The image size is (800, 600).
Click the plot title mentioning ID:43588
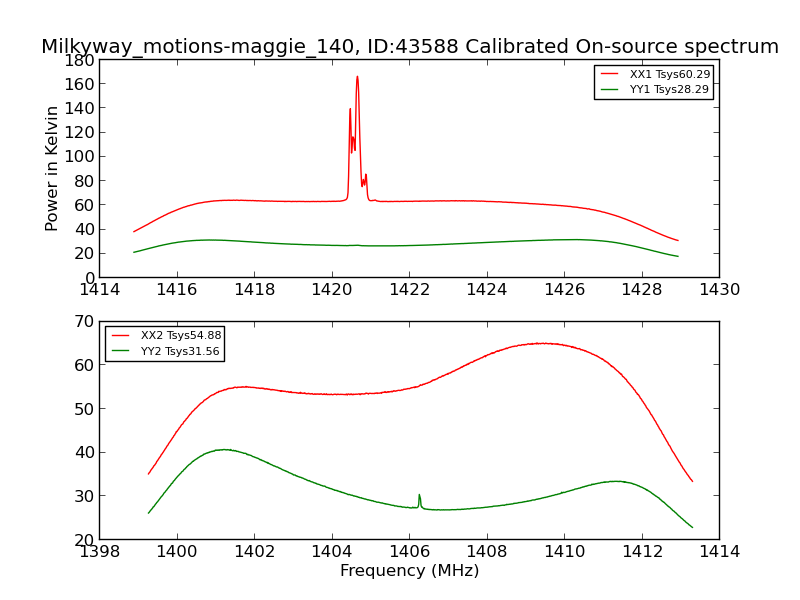pos(410,46)
